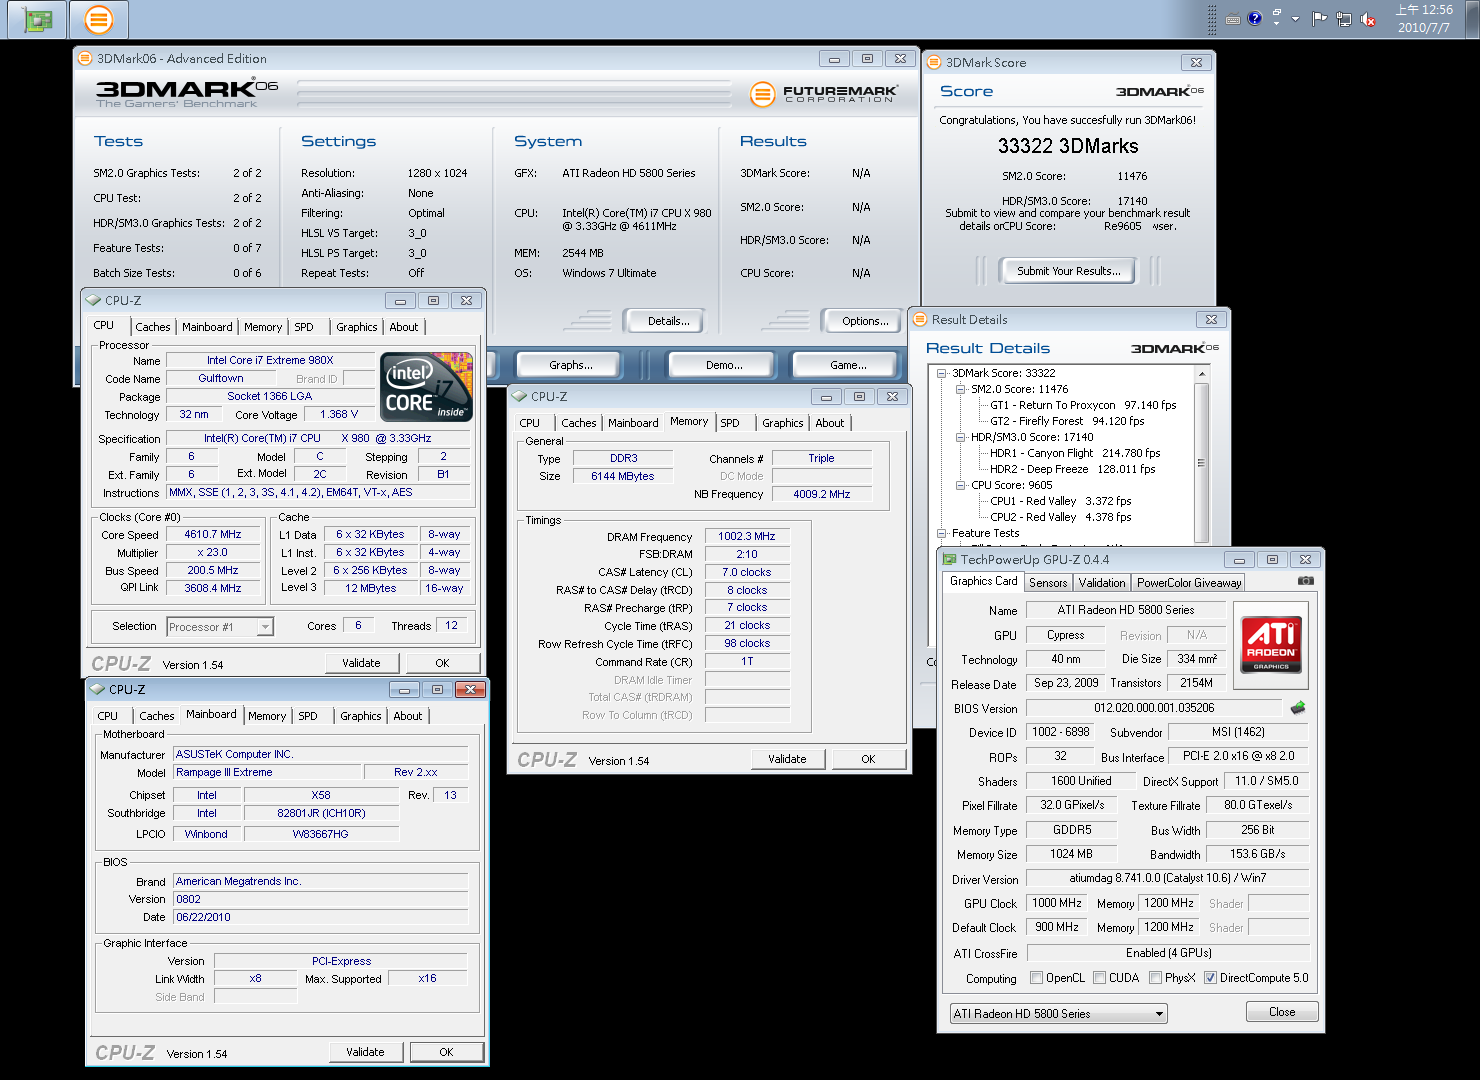This screenshot has height=1080, width=1480.
Task: Collapse the SM2.0 Score tree node
Action: (x=961, y=389)
